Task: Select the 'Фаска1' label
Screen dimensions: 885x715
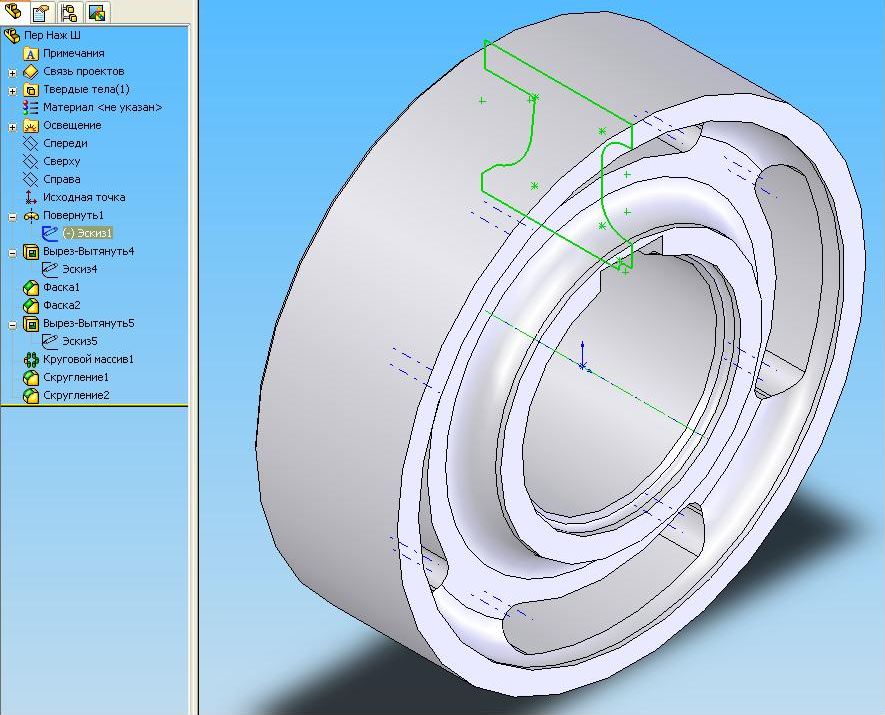Action: [x=62, y=287]
